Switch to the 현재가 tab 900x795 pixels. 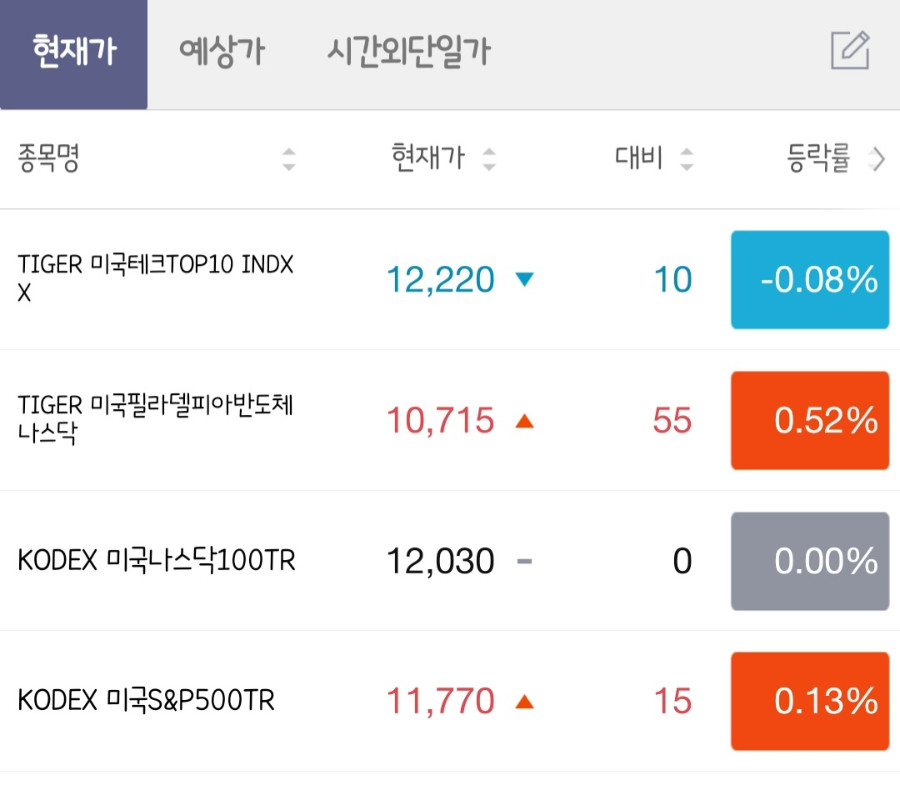73,55
